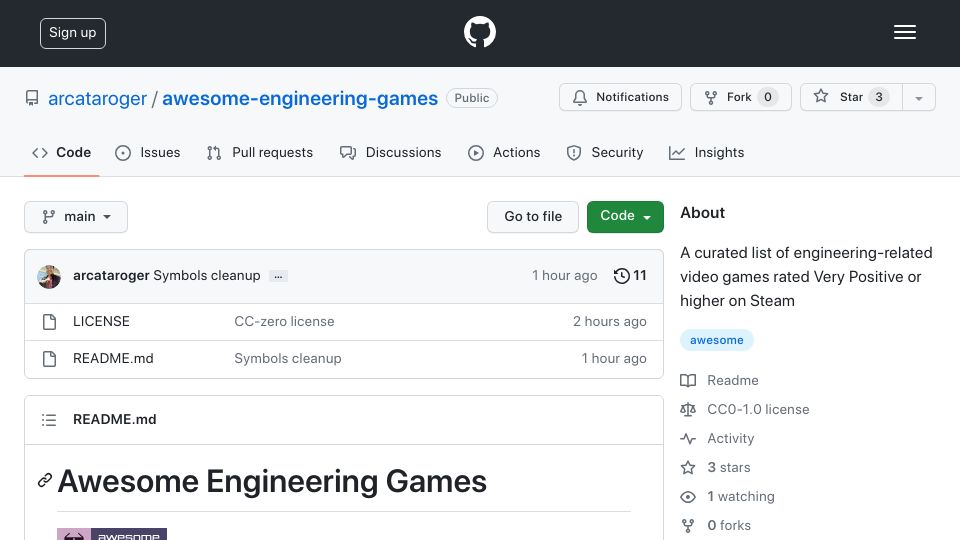Image resolution: width=960 pixels, height=540 pixels.
Task: Click the README.md file icon in list
Action: click(50, 359)
